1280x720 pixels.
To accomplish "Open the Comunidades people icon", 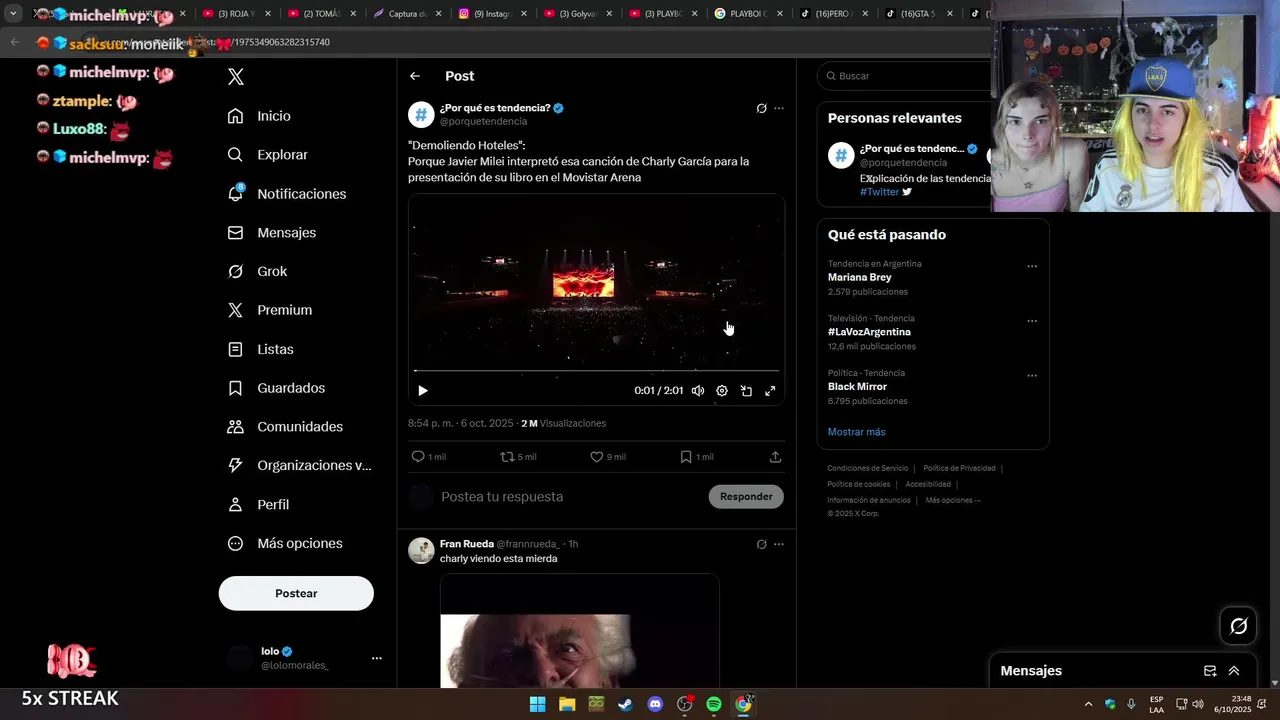I will point(235,427).
